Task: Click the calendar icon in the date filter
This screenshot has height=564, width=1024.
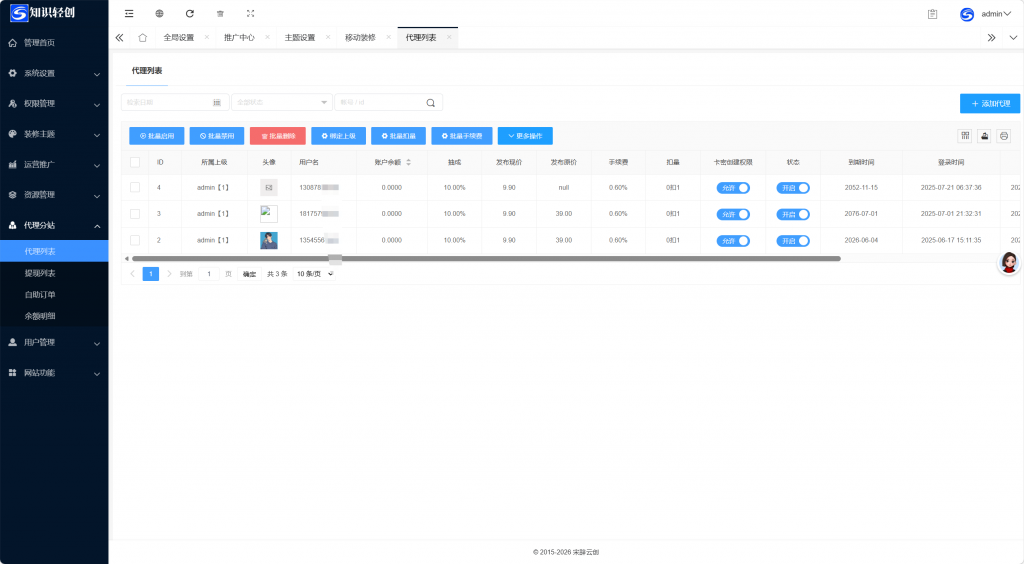Action: 217,102
